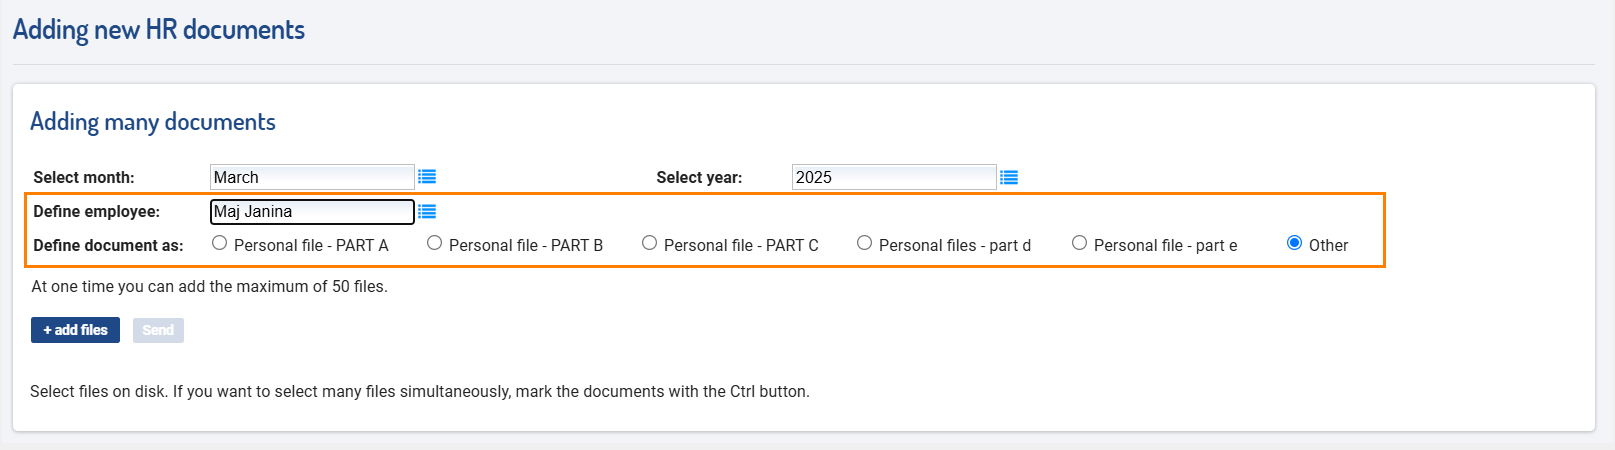The width and height of the screenshot is (1615, 450).
Task: Click the + add files button
Action: (x=75, y=330)
